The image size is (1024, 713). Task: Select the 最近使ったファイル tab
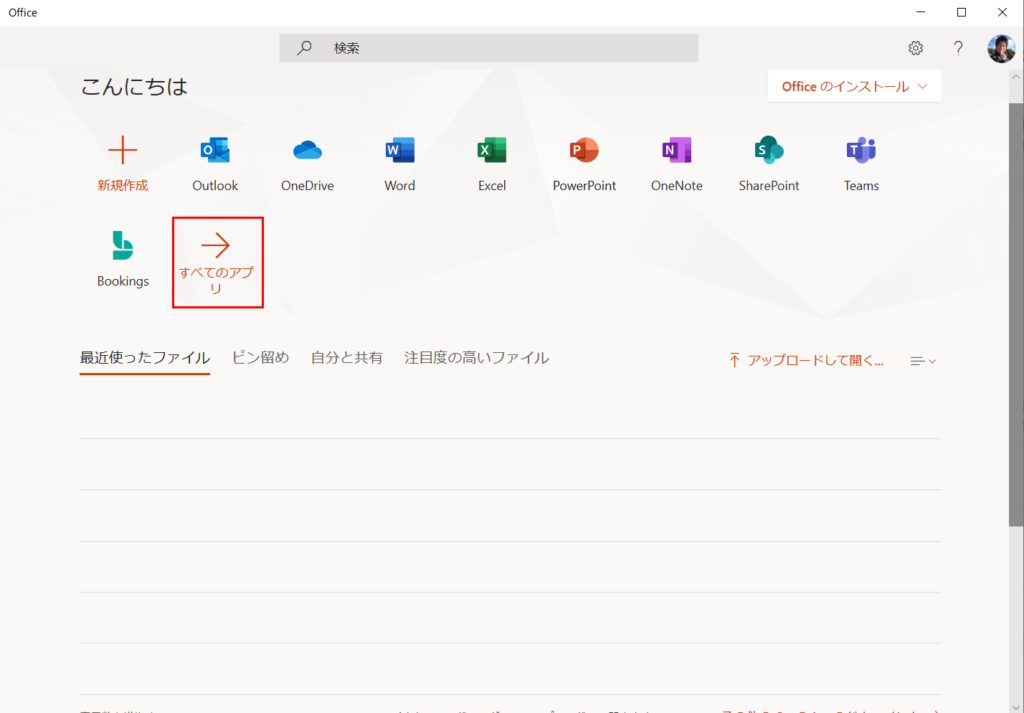[144, 358]
